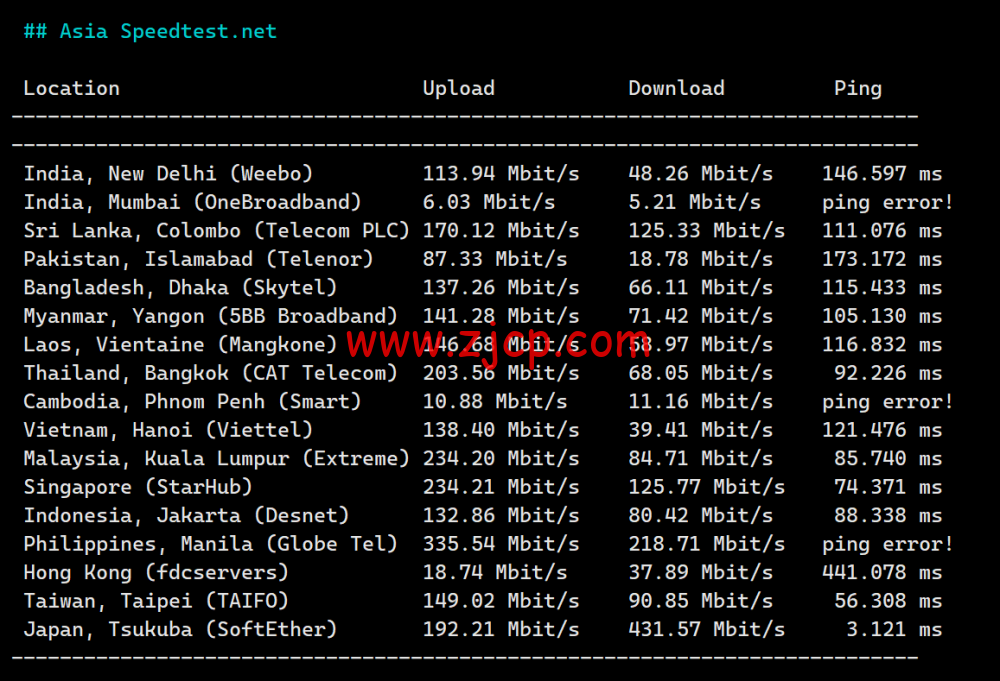Screen dimensions: 1000x681
Task: Click 'India, New Delhi (Weebo)' row text
Action: [x=168, y=174]
